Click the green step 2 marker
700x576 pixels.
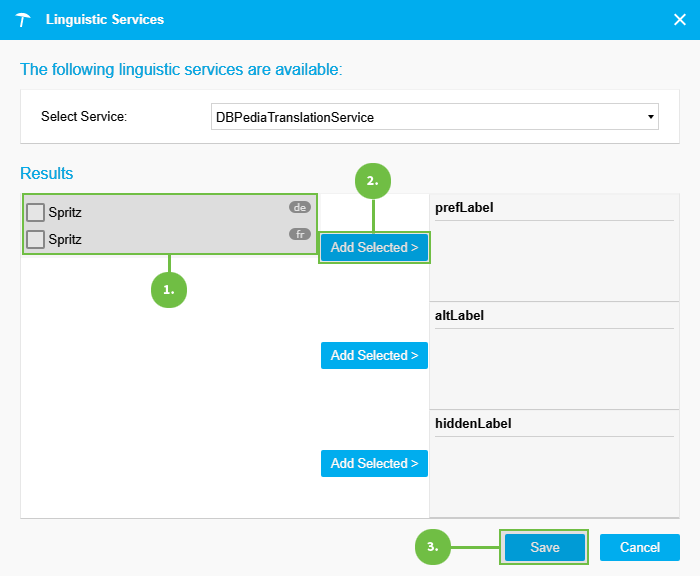click(x=373, y=181)
